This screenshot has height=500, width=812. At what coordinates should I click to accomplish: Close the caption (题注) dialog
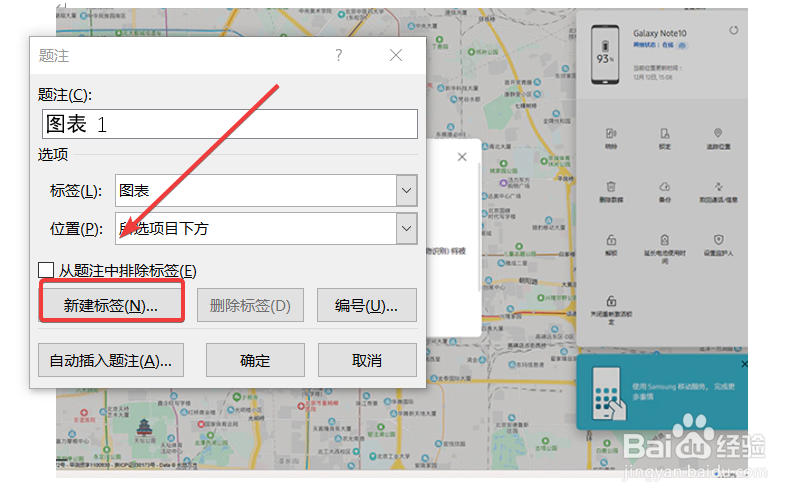pos(396,55)
